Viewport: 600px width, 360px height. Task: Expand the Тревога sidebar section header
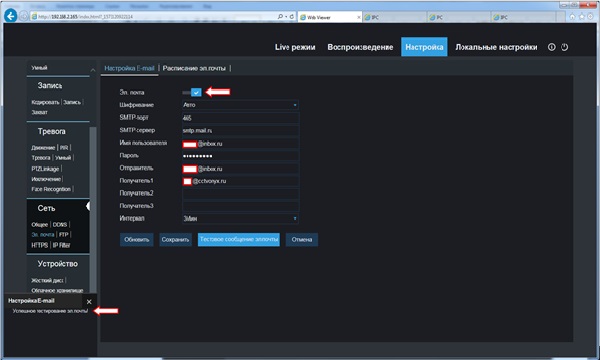click(51, 132)
